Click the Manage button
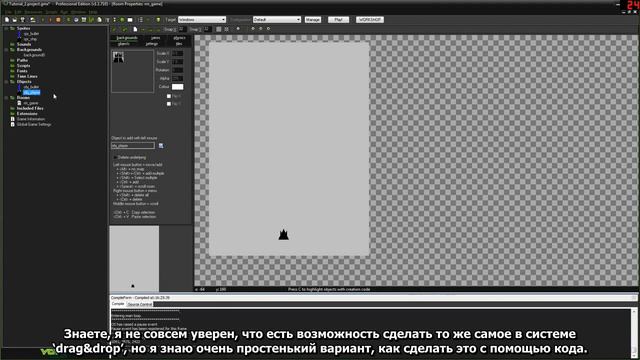 (x=313, y=20)
